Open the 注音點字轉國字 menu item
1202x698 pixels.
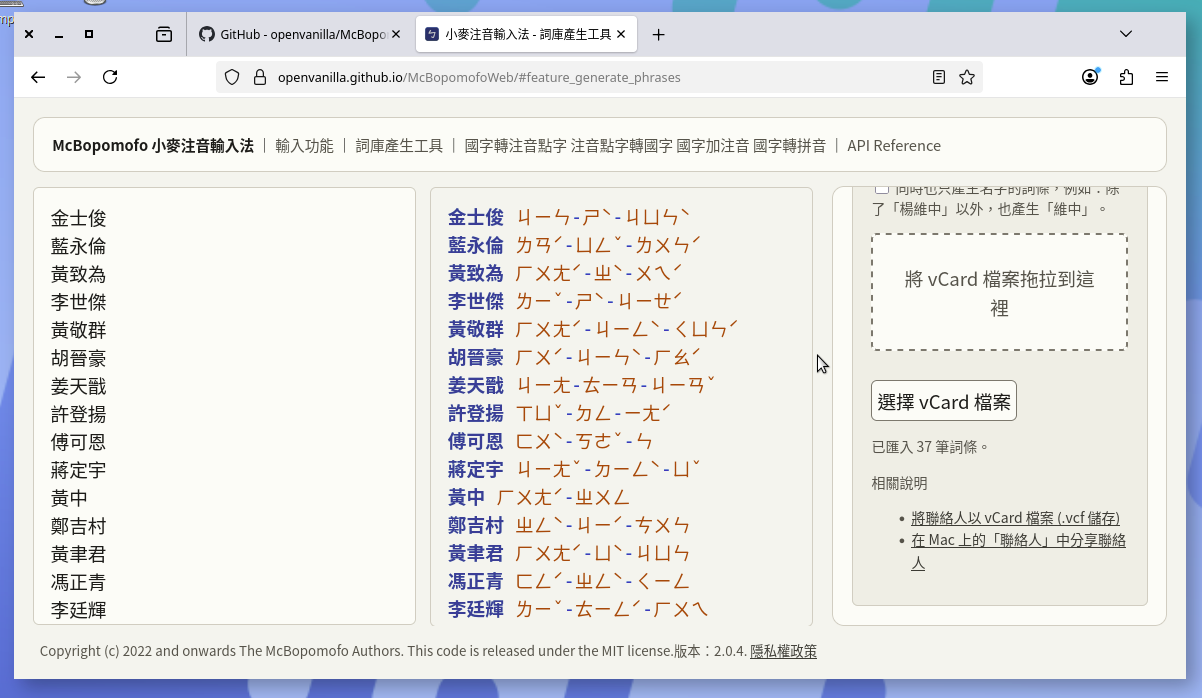click(x=621, y=145)
